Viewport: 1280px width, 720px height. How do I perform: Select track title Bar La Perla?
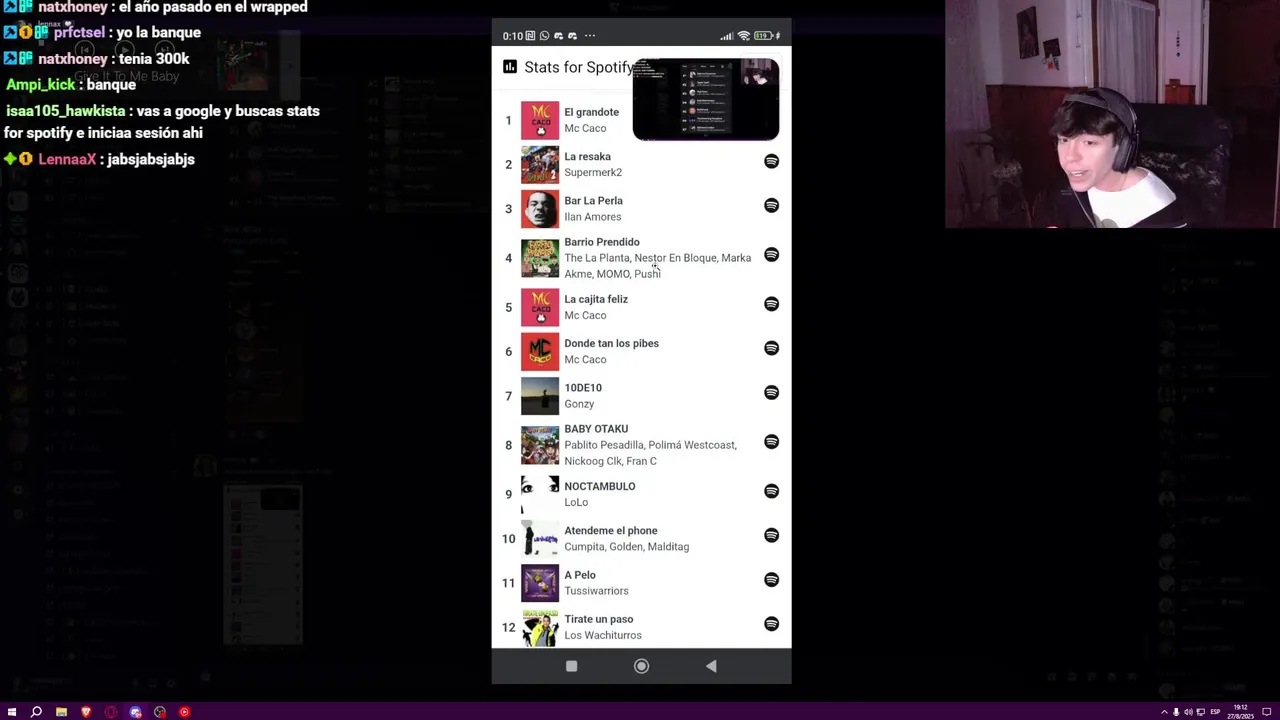click(593, 200)
